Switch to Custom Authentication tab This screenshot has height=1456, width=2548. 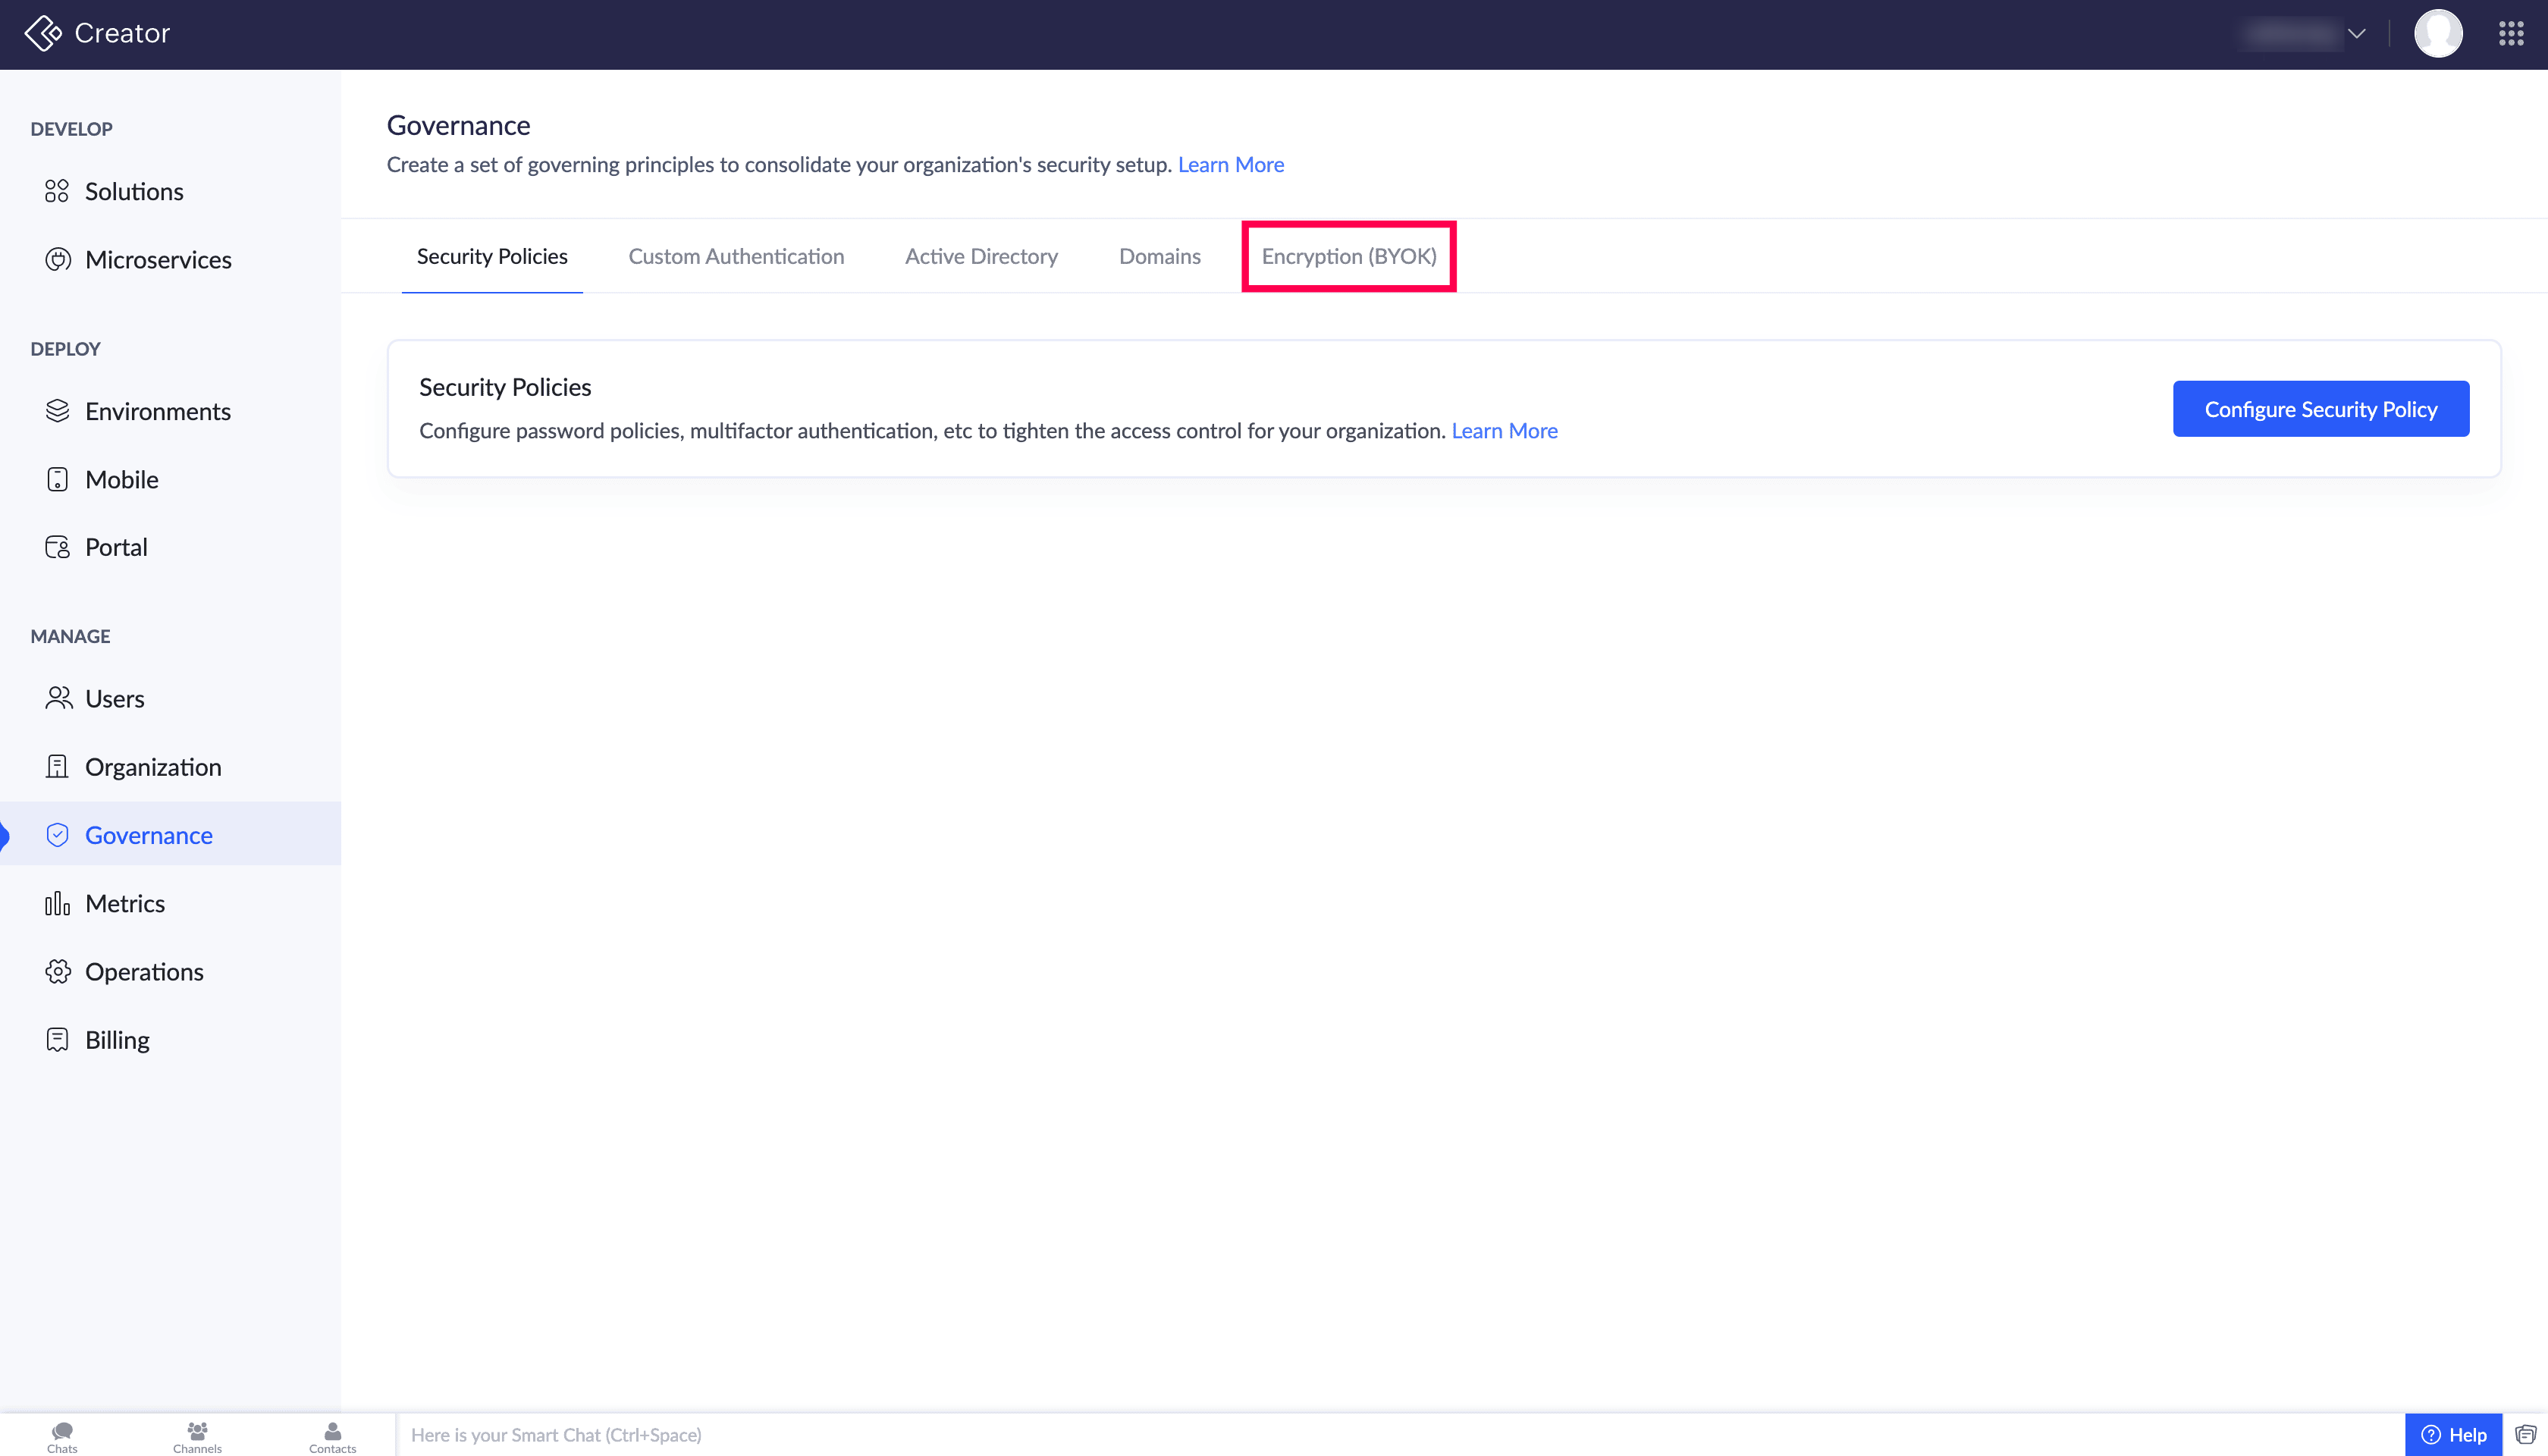(x=736, y=256)
